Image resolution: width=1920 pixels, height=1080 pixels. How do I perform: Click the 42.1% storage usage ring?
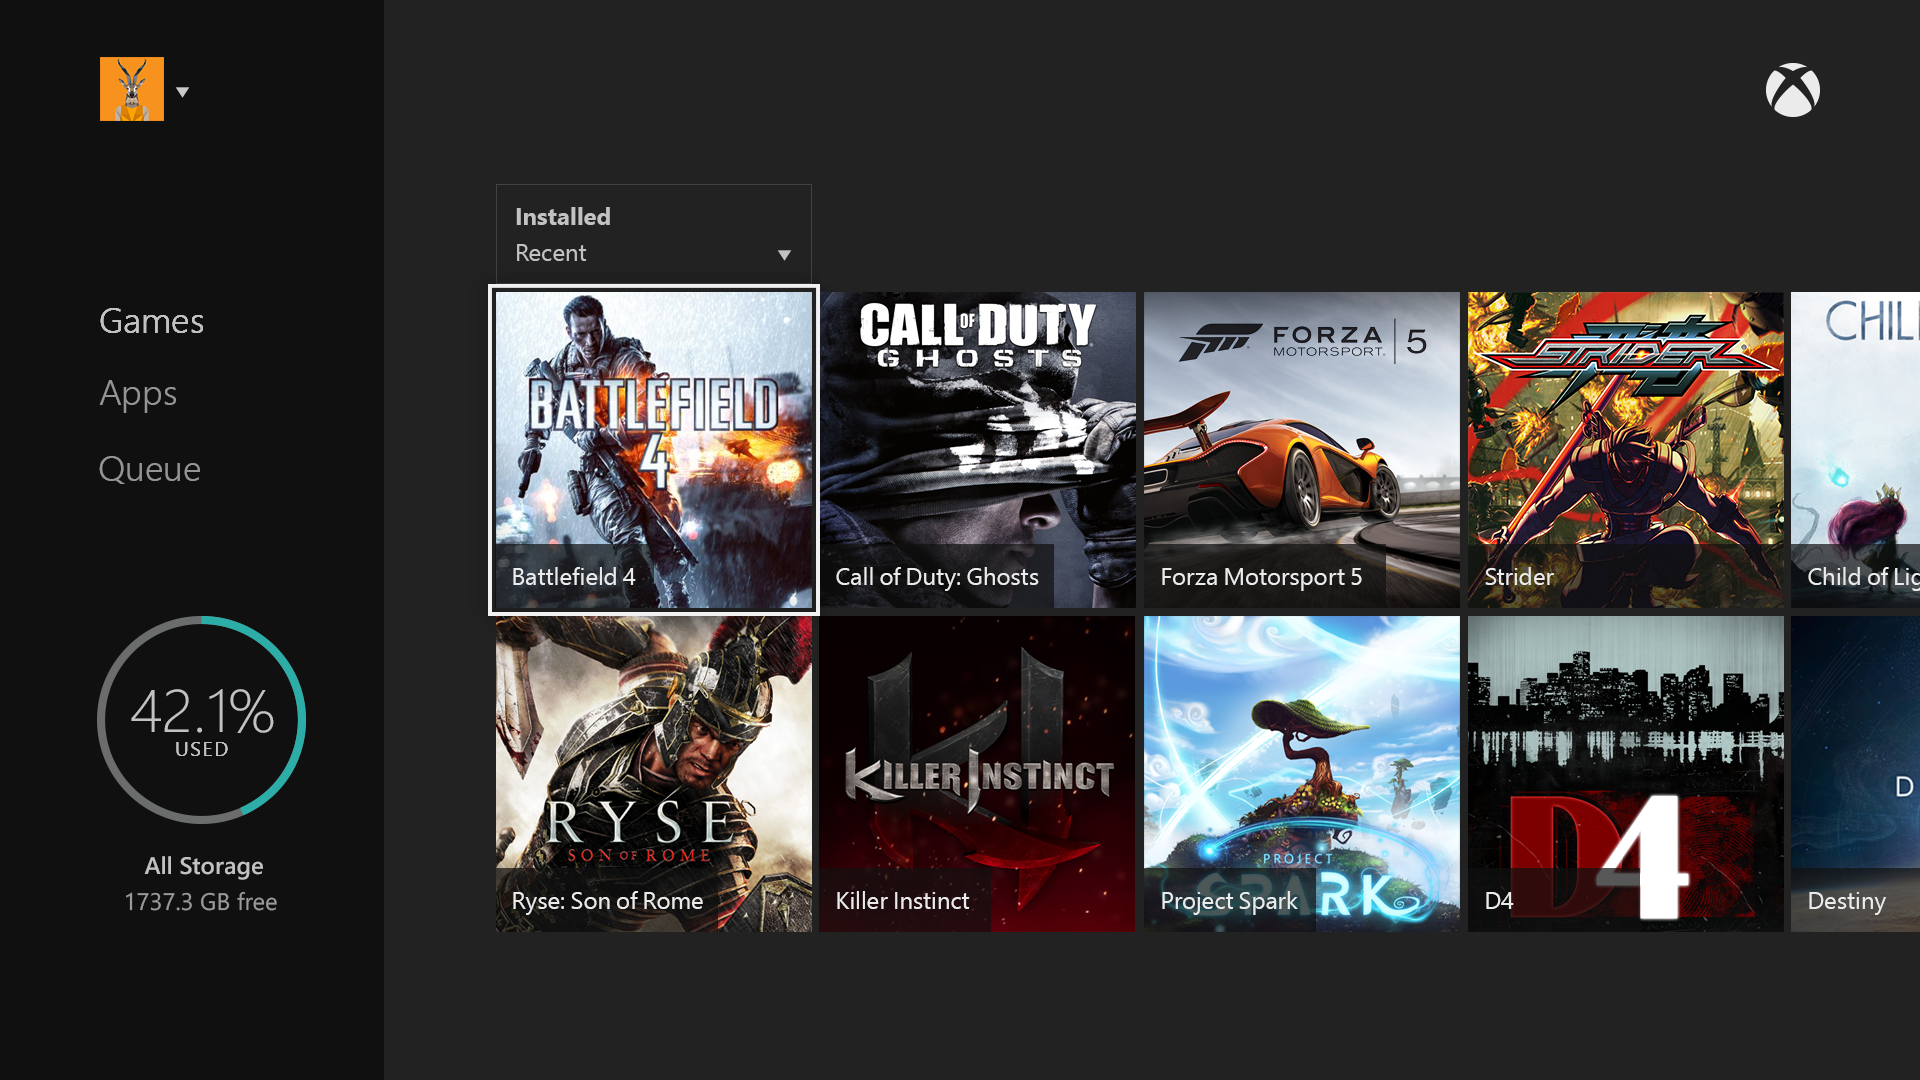[x=201, y=720]
